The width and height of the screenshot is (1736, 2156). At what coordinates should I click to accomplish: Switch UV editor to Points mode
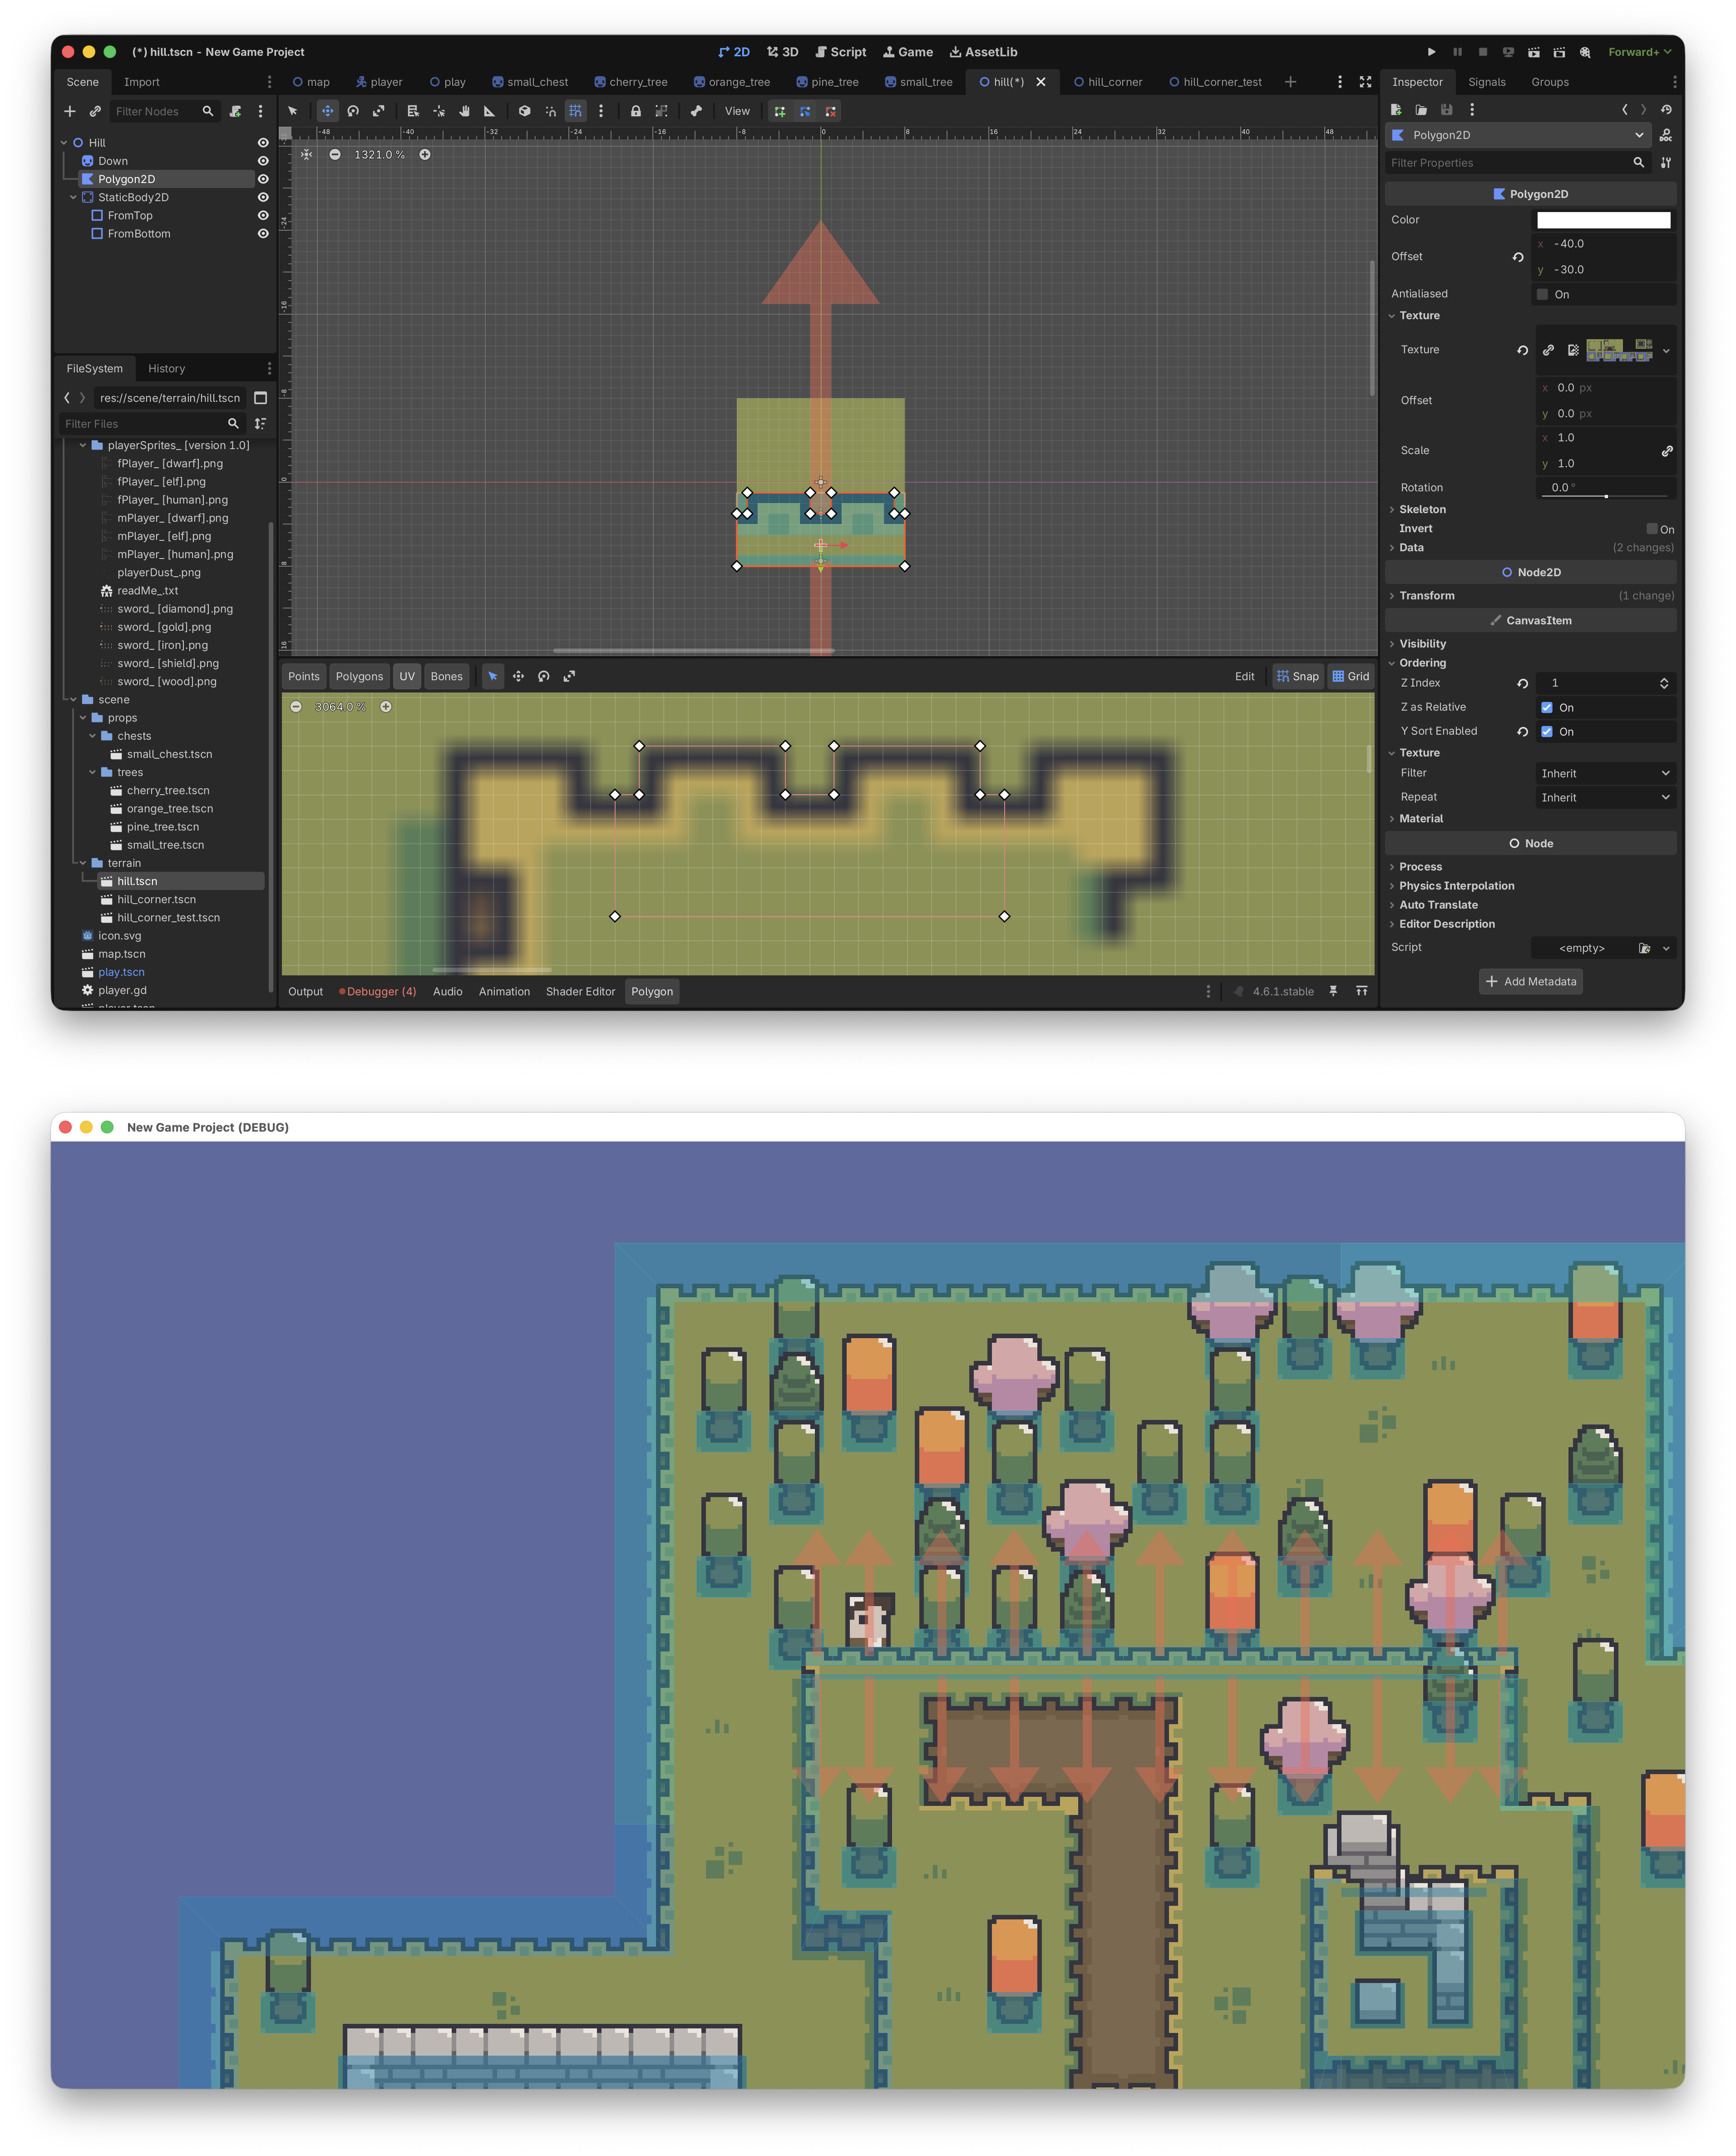tap(304, 676)
